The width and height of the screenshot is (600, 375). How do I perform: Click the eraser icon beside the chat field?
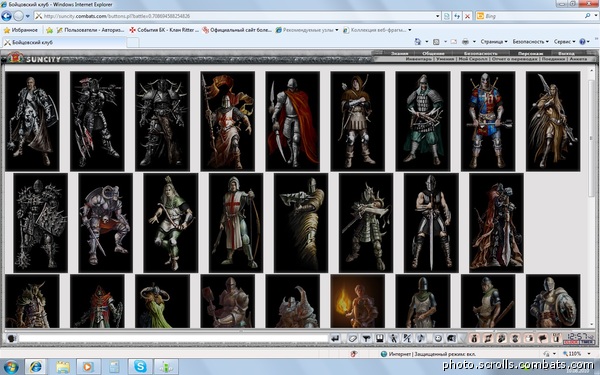pyautogui.click(x=353, y=338)
